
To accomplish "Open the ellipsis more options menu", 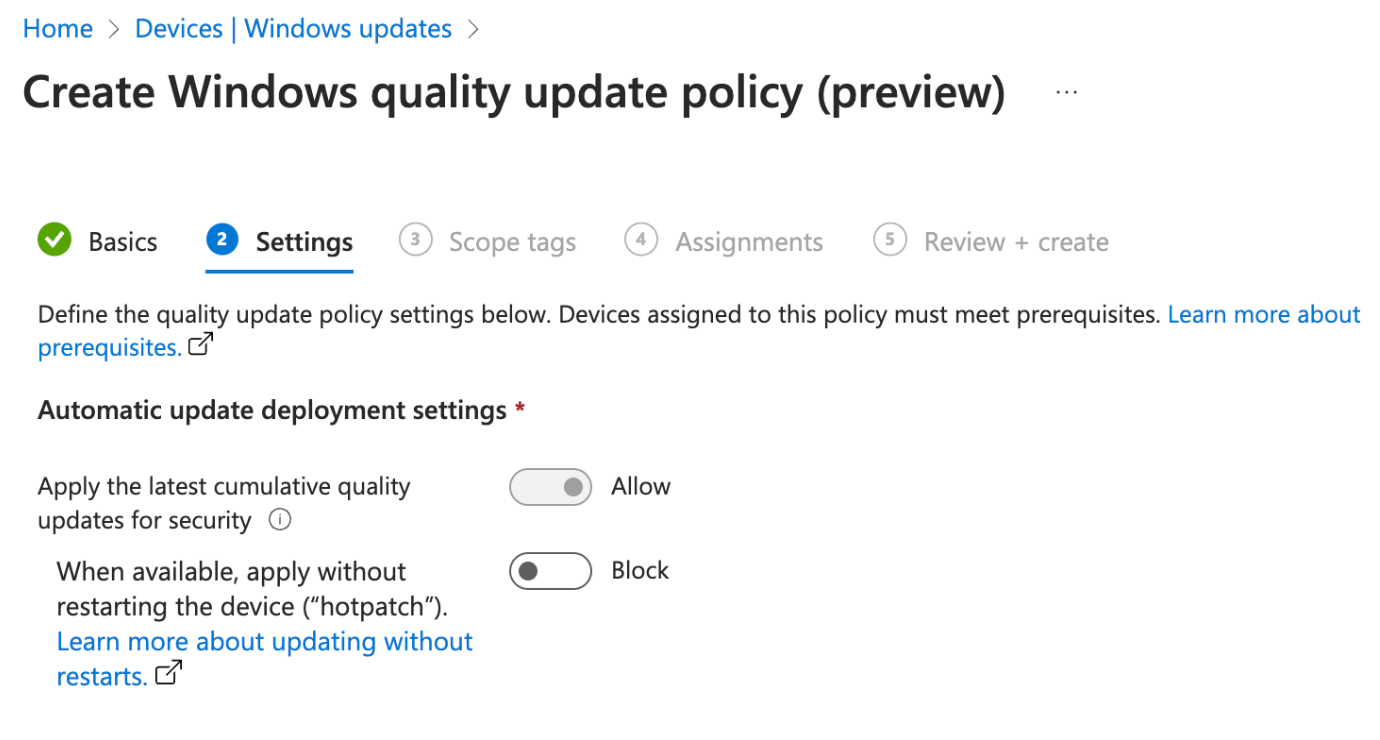I will tap(1067, 92).
